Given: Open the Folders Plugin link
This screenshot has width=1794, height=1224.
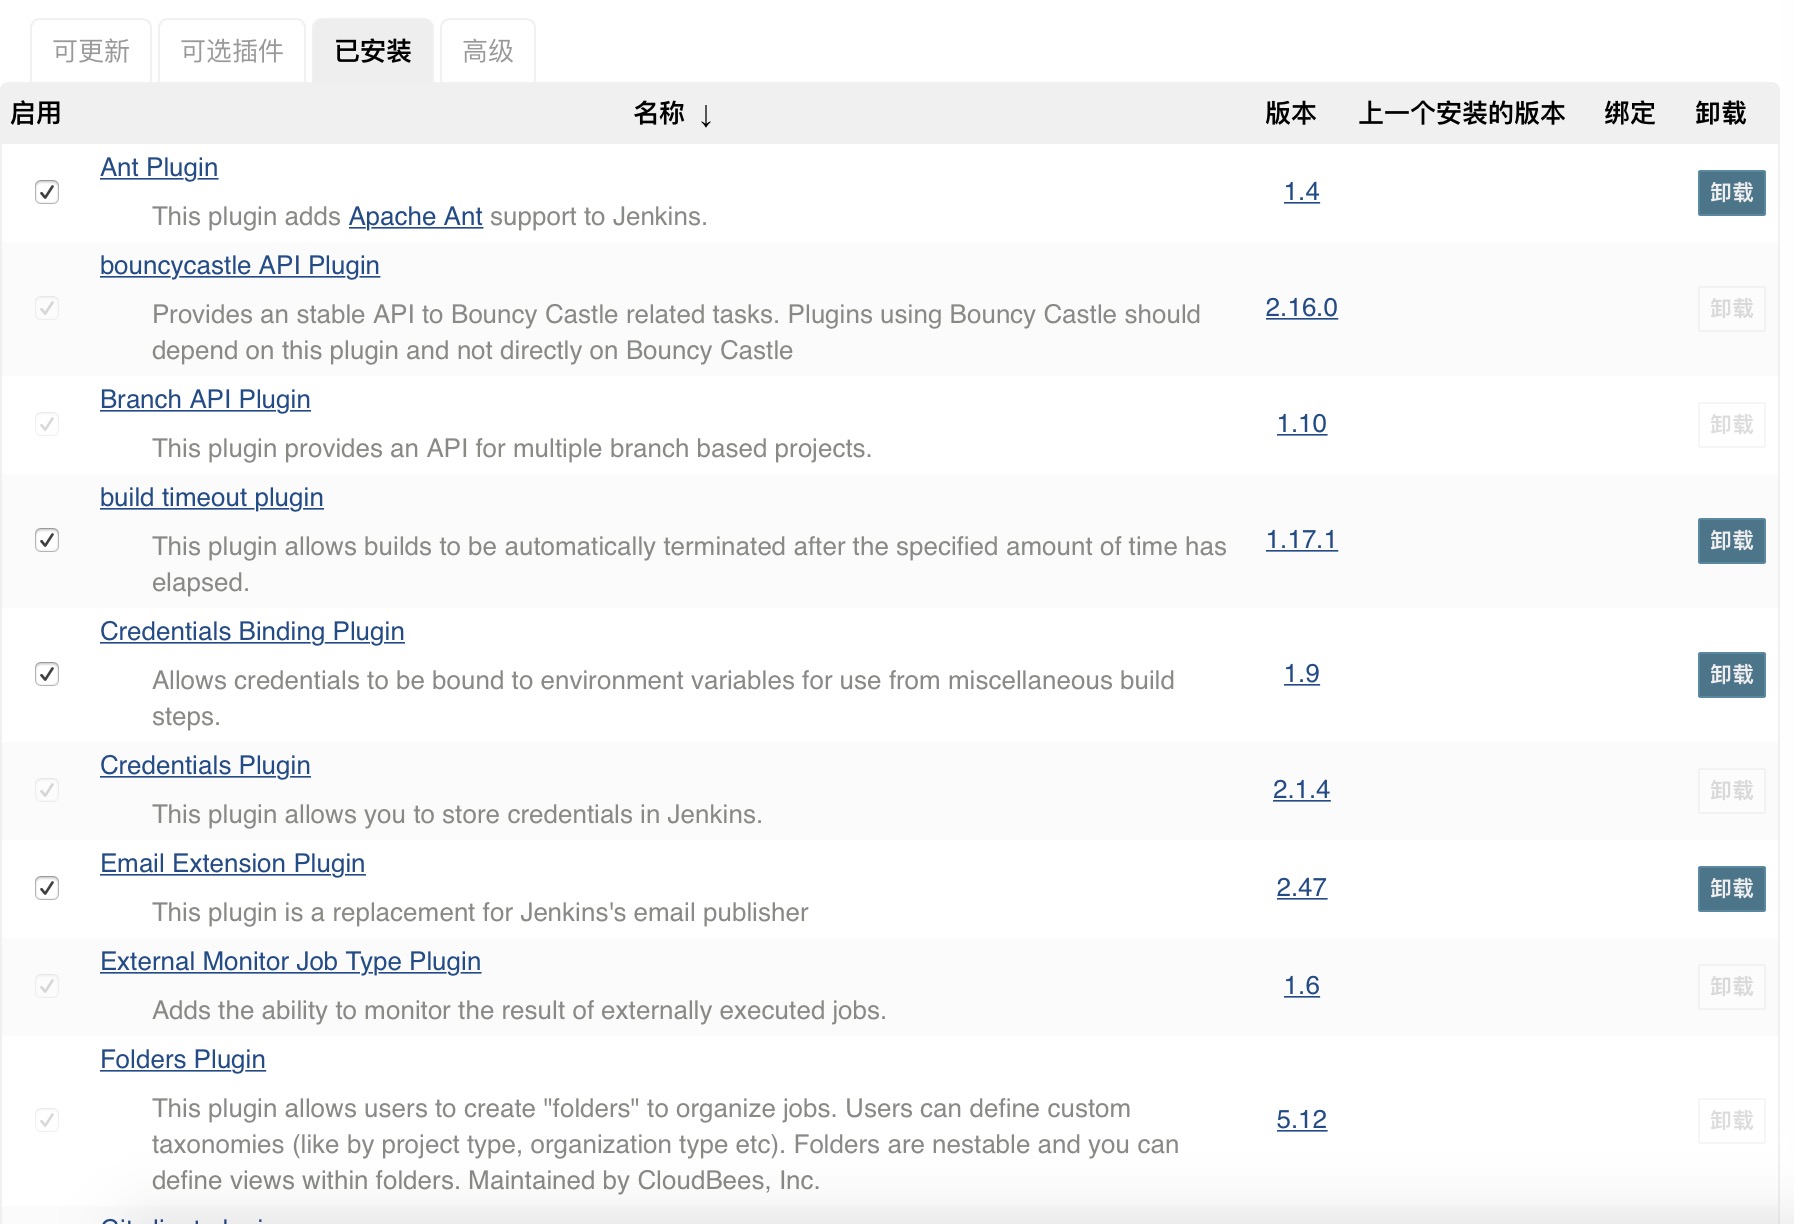Looking at the screenshot, I should 183,1059.
